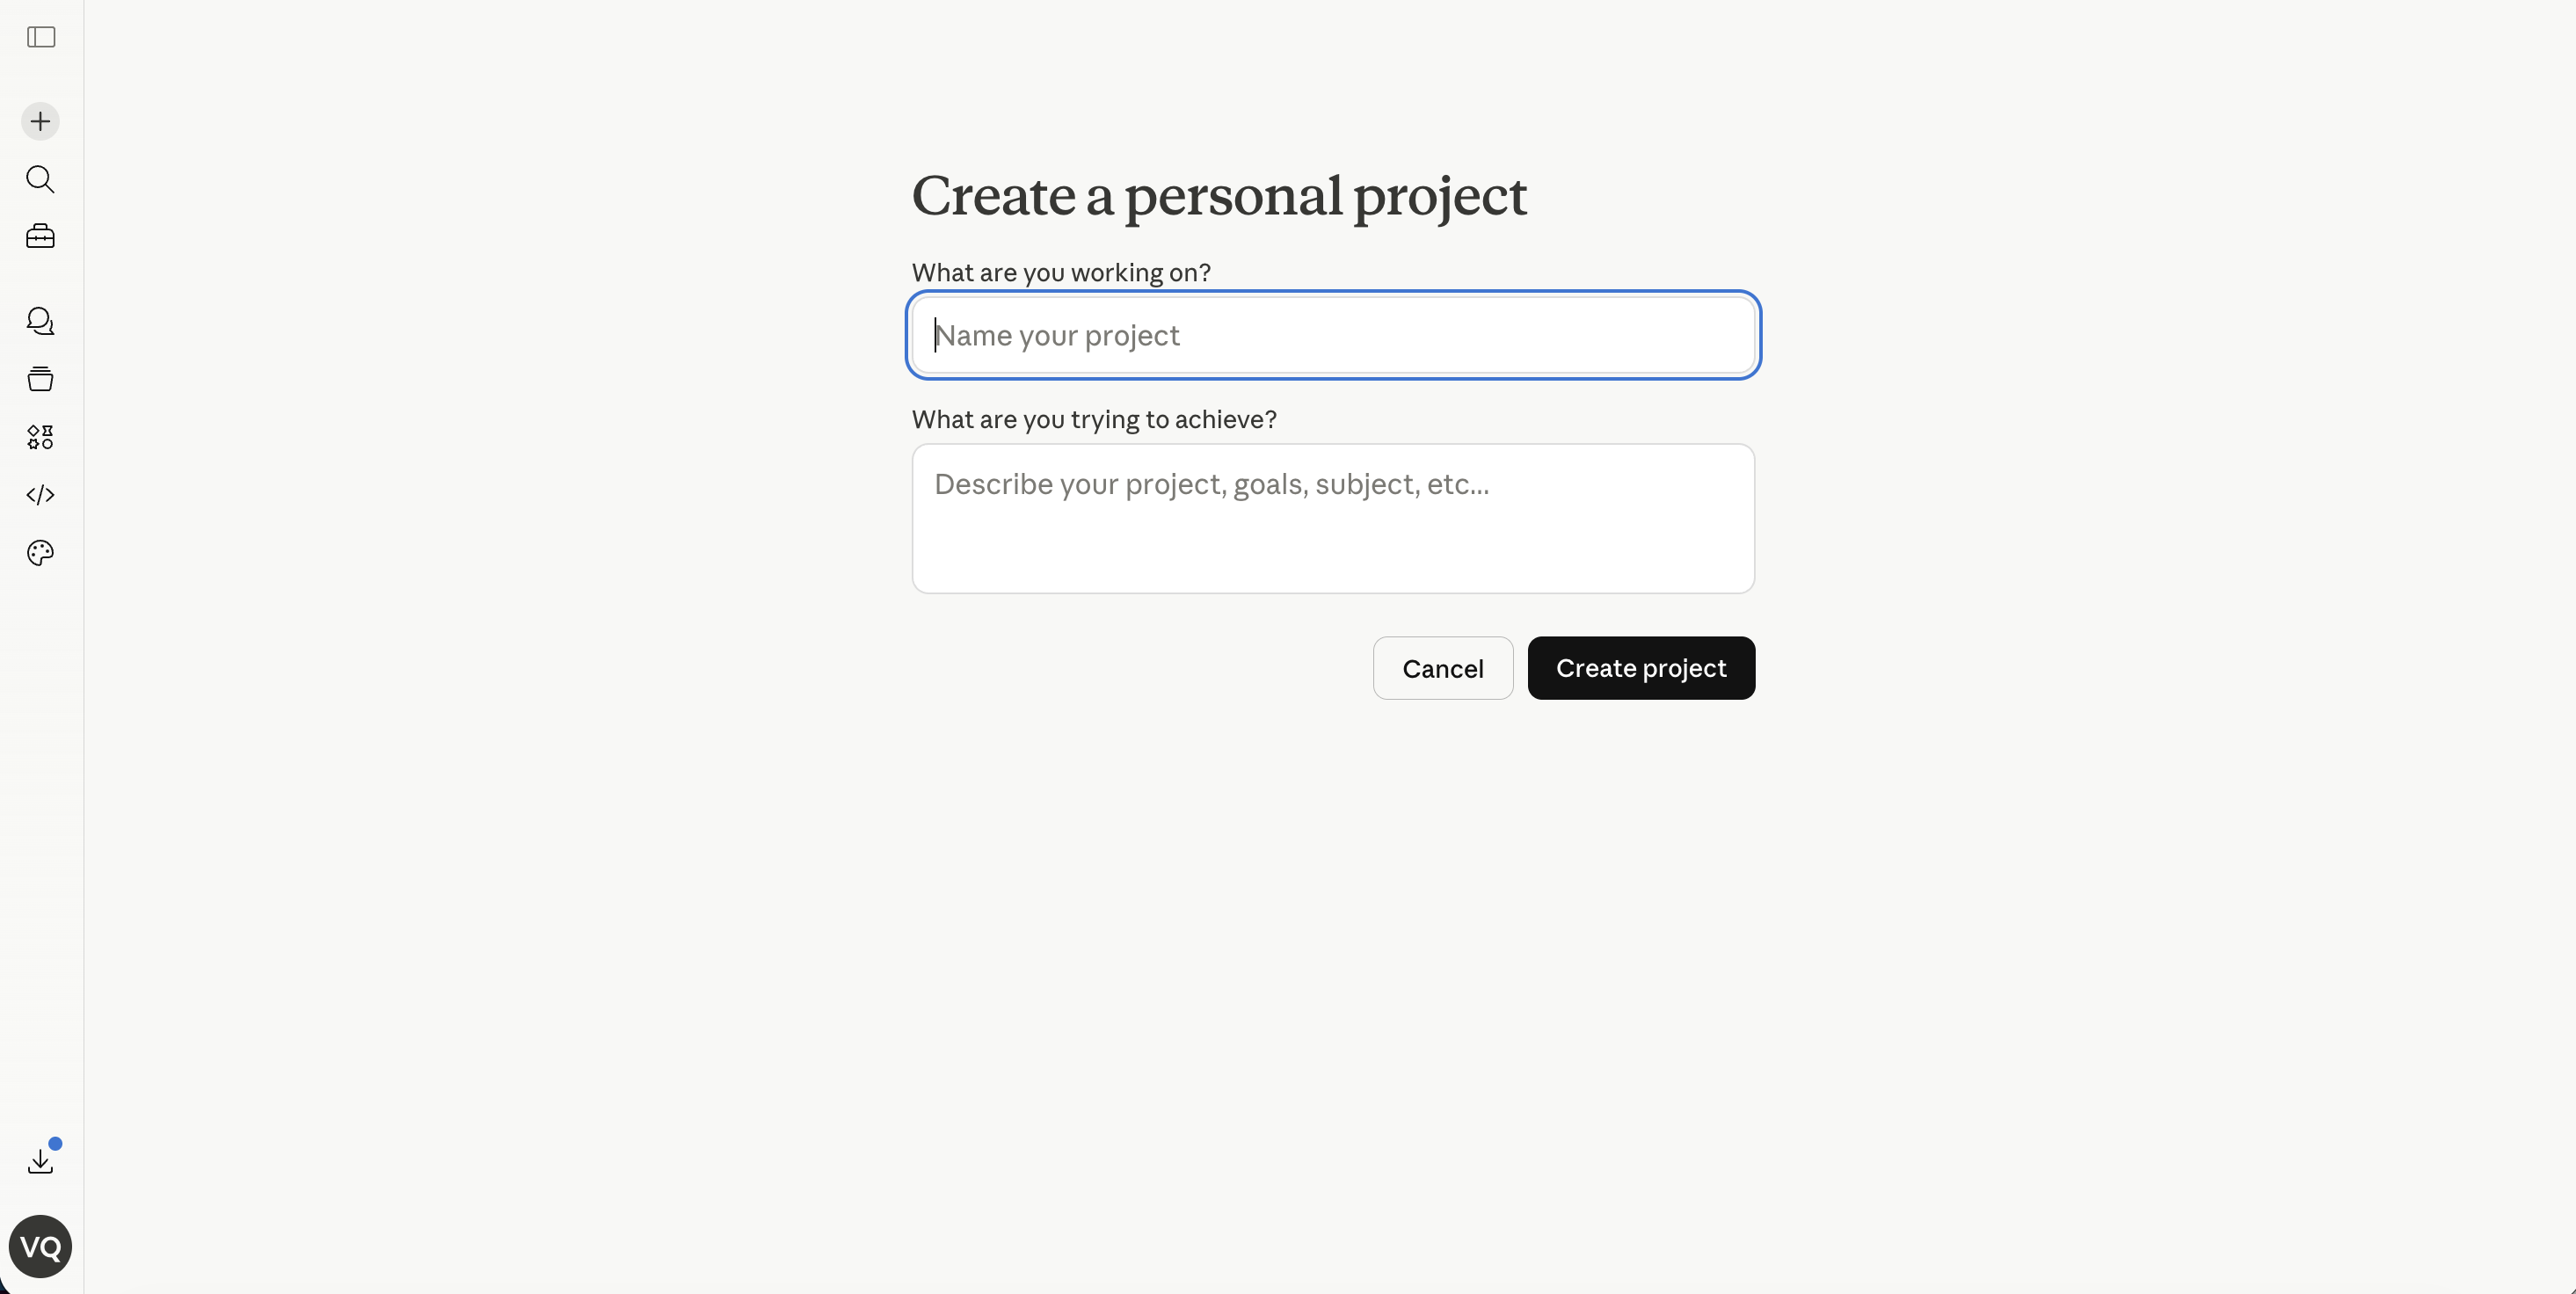Click the 'Create a personal project' heading
The image size is (2576, 1294).
click(1219, 197)
